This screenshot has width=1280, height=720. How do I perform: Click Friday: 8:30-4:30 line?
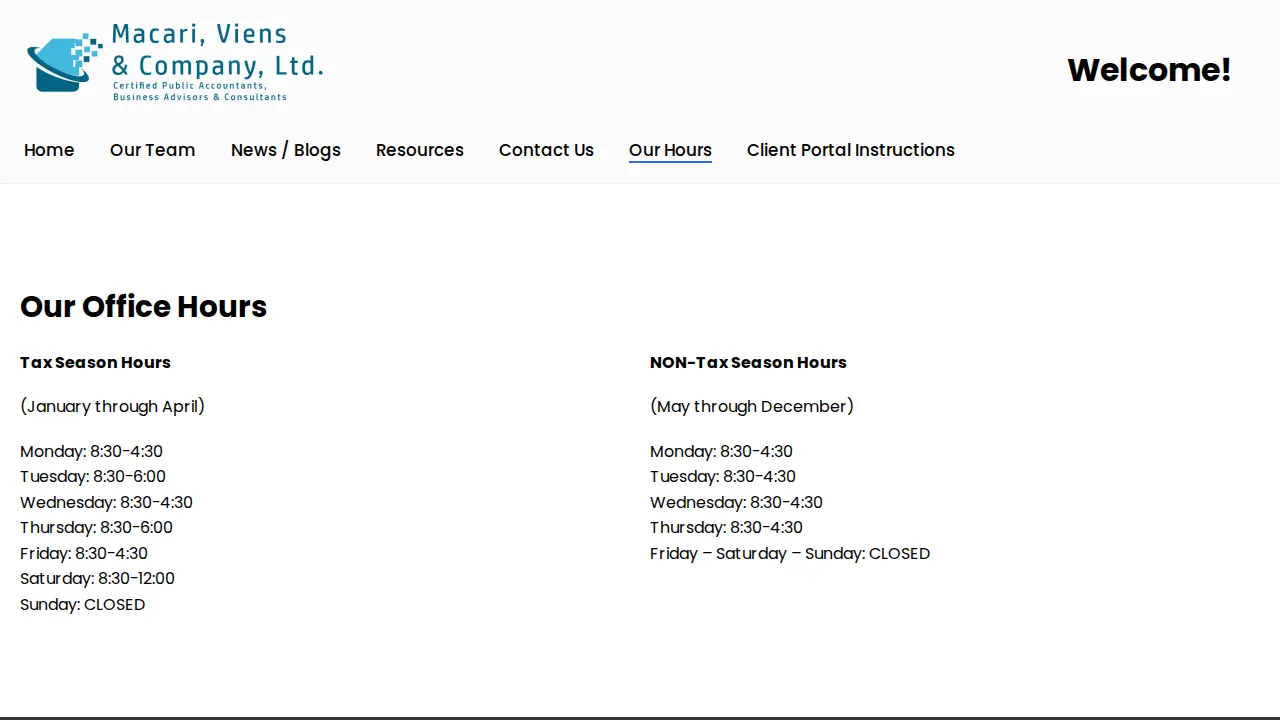click(84, 553)
